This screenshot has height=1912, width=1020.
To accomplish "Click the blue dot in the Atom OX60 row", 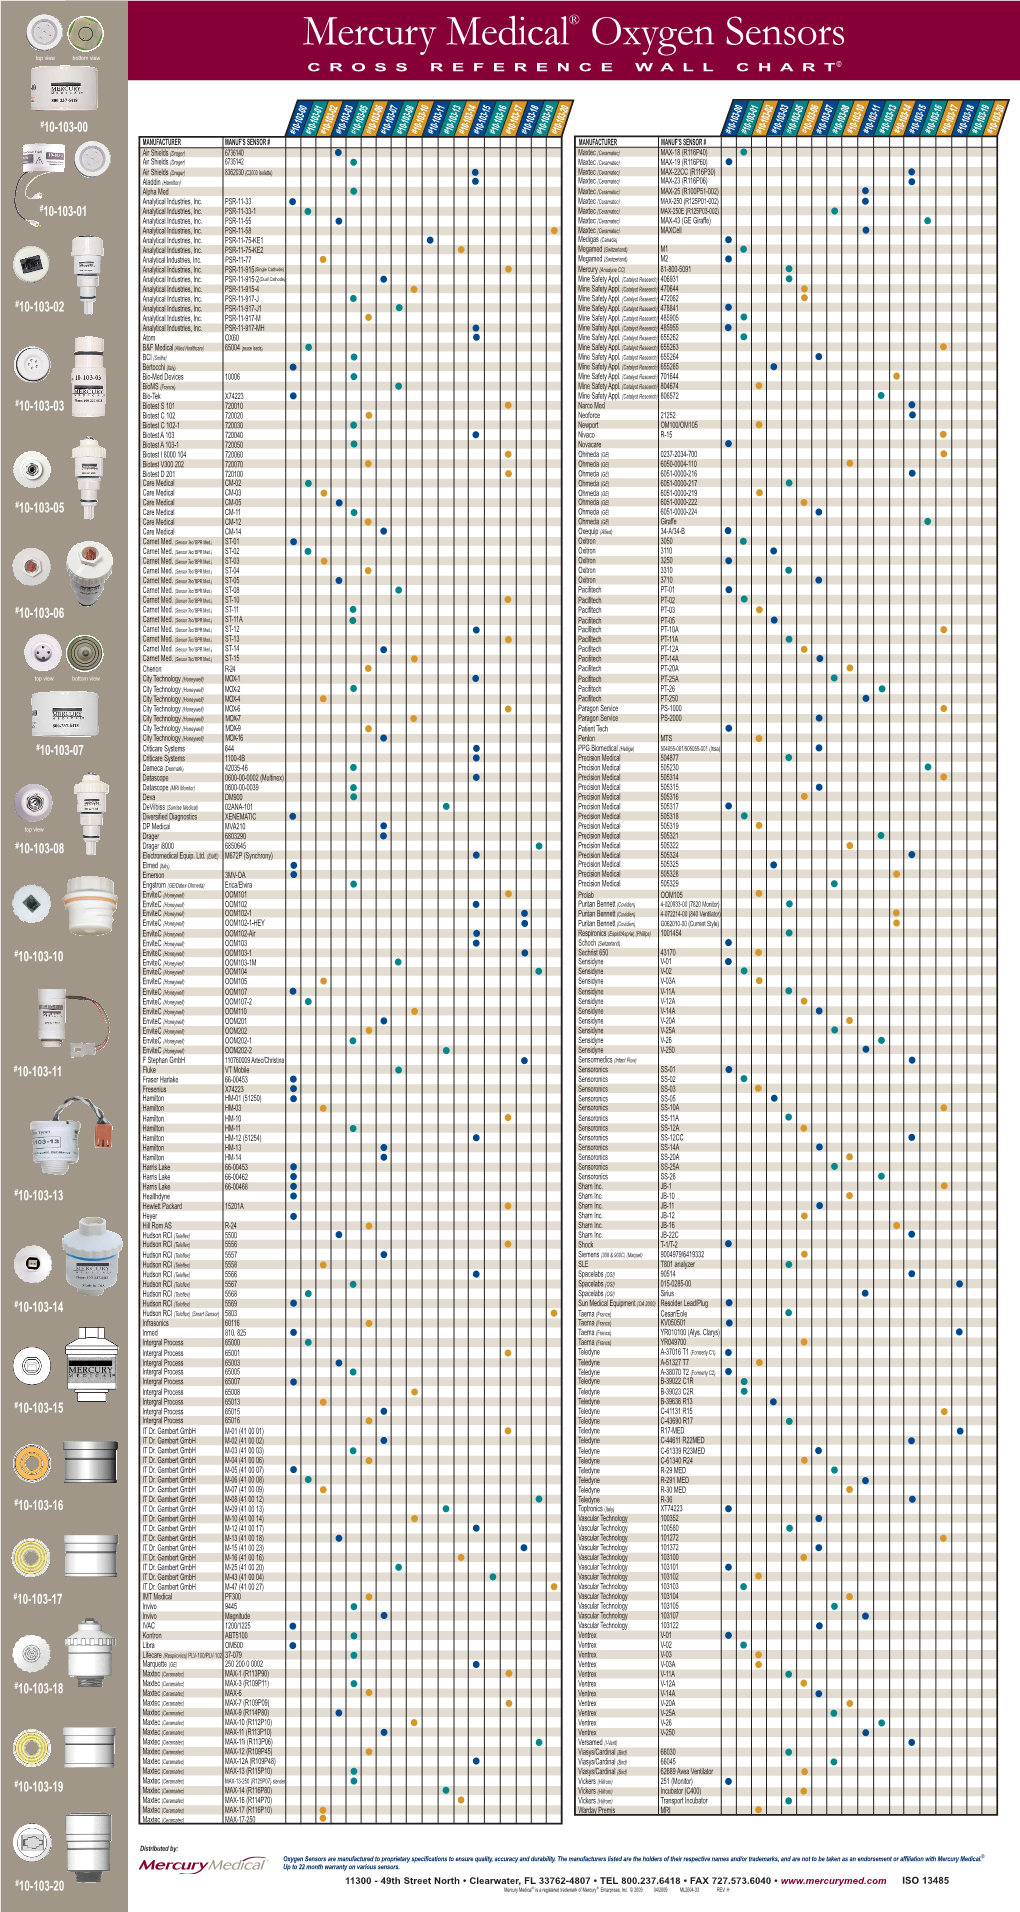I will click(476, 338).
